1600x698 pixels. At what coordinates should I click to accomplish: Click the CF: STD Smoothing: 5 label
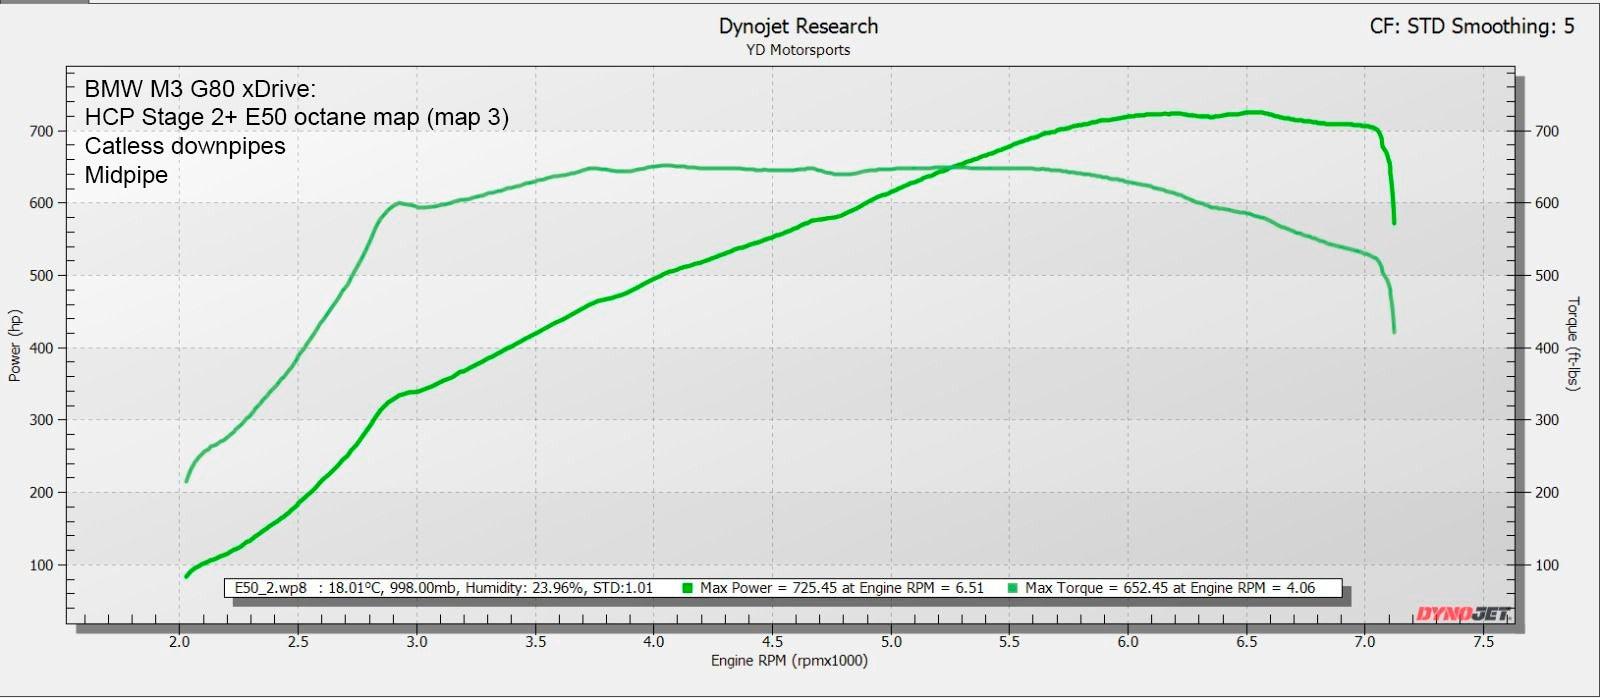pyautogui.click(x=1471, y=27)
